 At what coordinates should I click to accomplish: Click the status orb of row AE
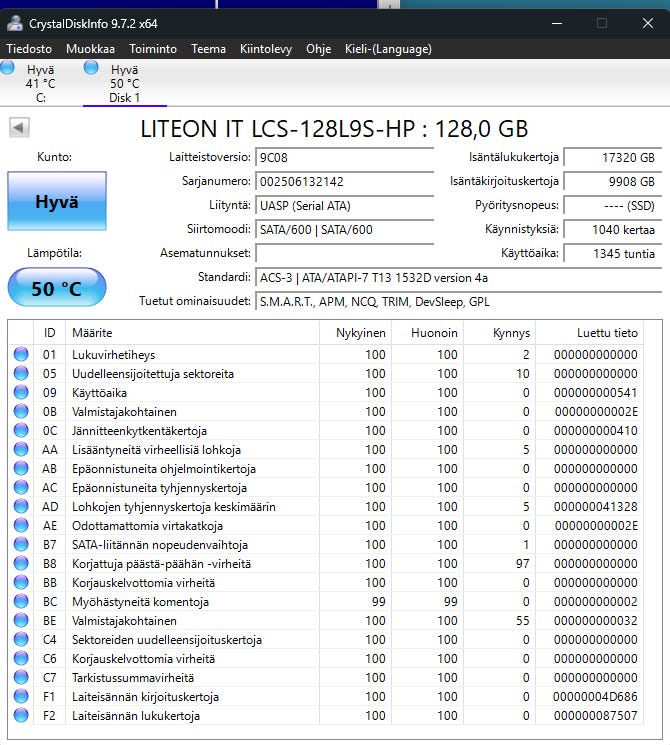(x=21, y=525)
